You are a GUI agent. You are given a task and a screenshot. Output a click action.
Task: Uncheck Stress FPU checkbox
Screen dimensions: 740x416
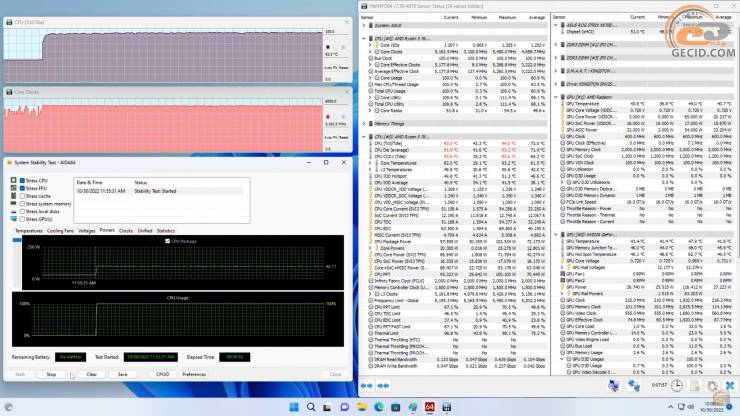point(22,188)
